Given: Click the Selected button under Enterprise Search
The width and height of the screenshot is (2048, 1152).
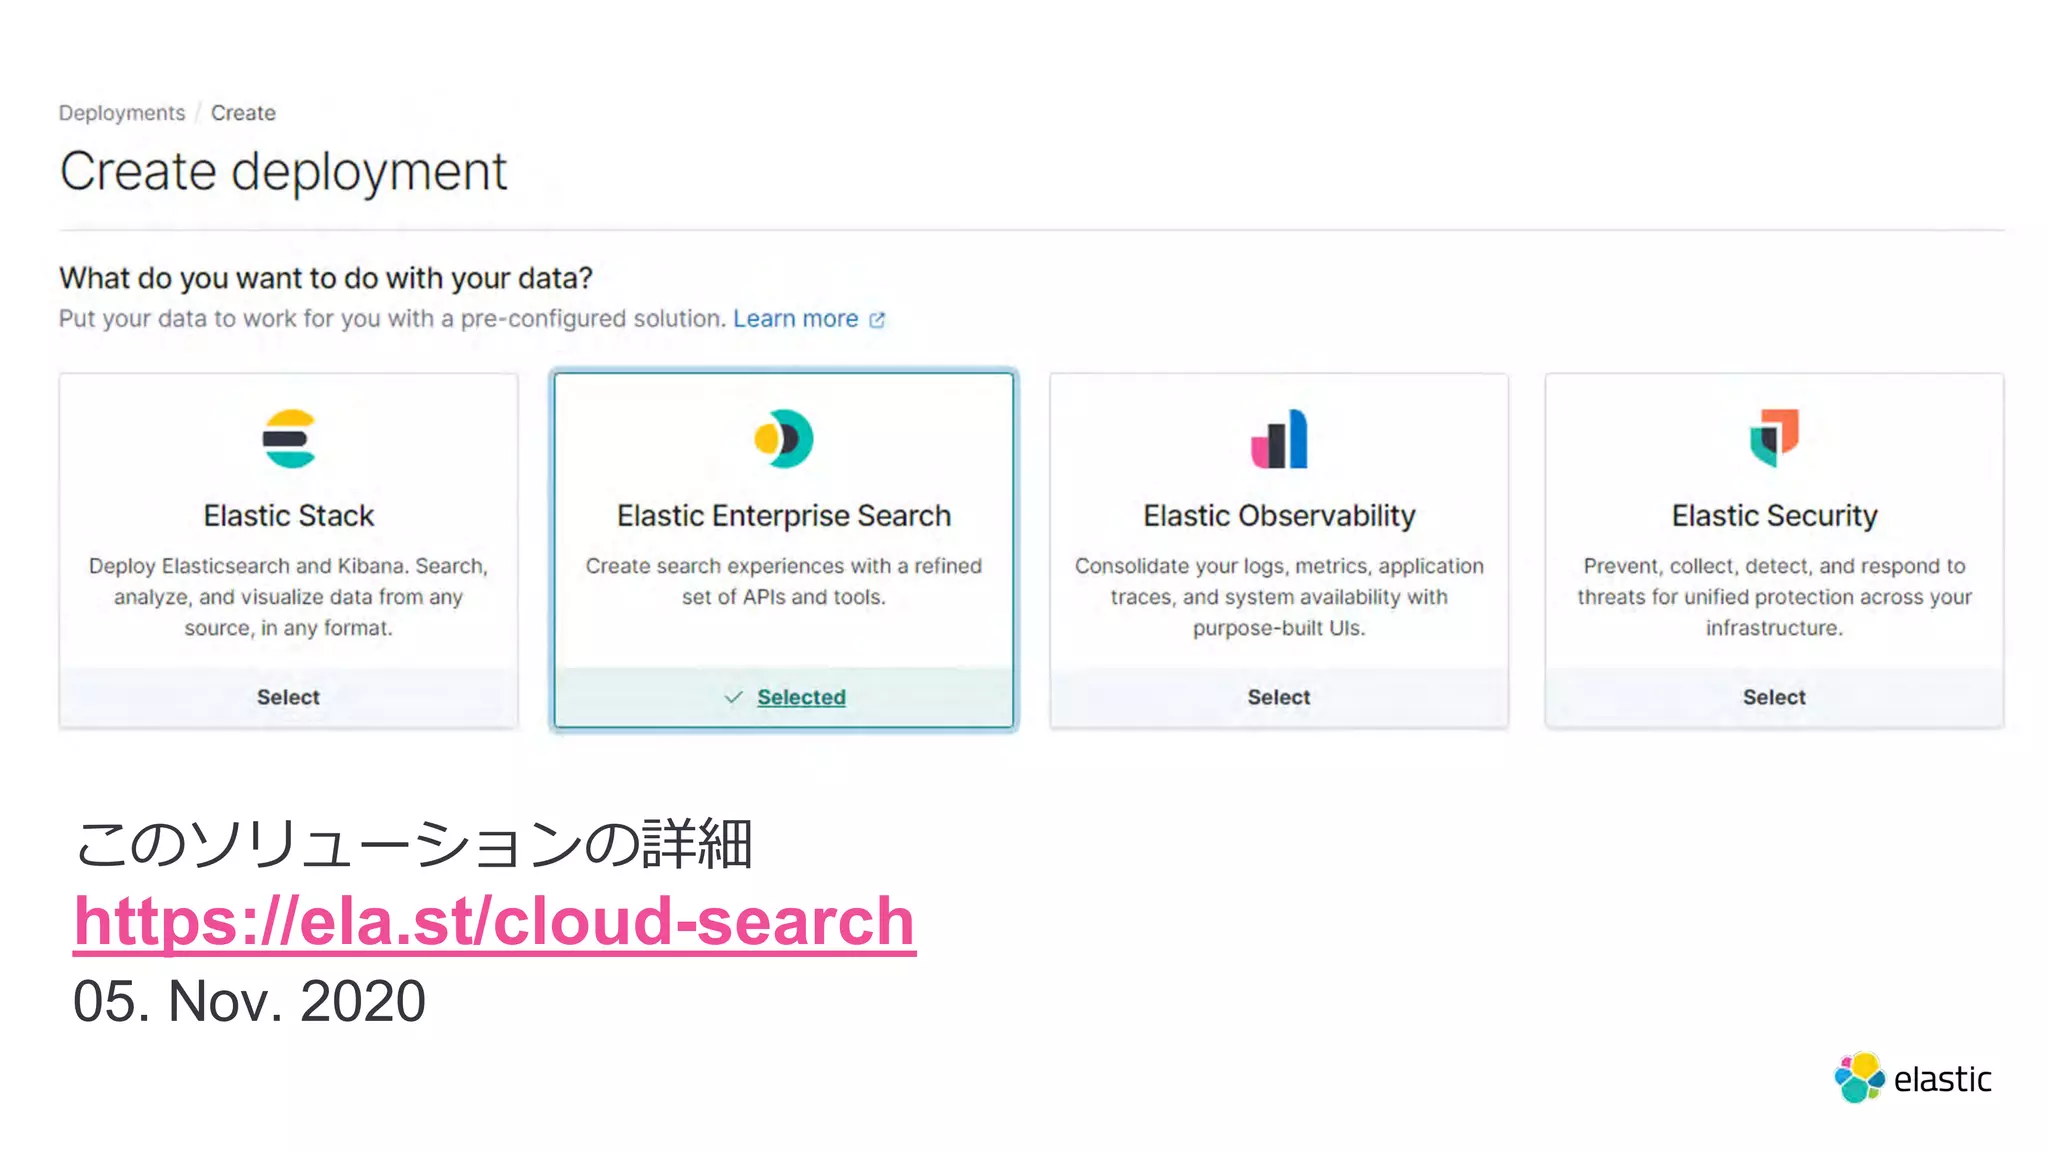Looking at the screenshot, I should click(x=784, y=697).
